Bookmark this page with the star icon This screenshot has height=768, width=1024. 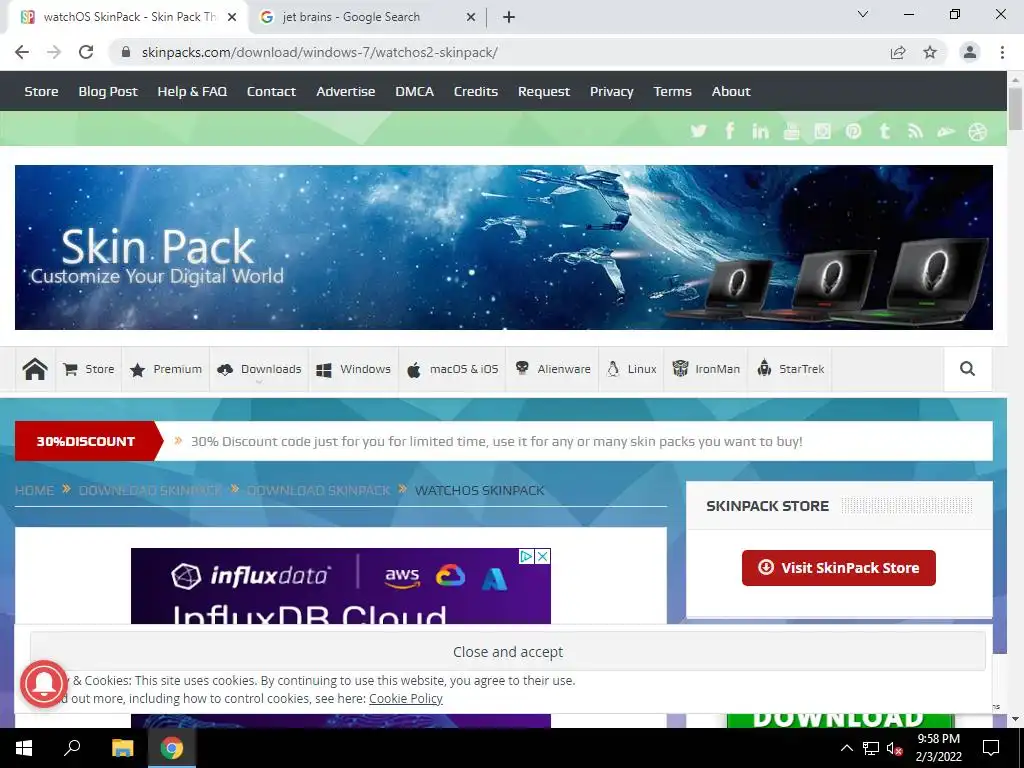(x=930, y=52)
